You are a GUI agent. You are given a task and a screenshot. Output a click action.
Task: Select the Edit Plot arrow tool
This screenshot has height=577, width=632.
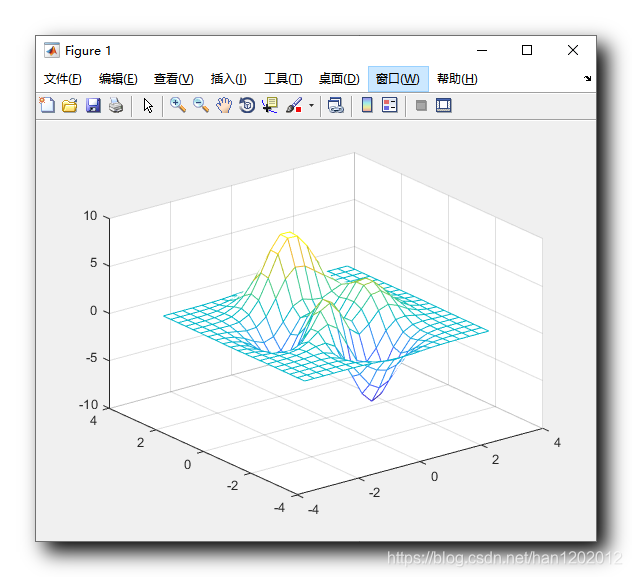click(148, 106)
